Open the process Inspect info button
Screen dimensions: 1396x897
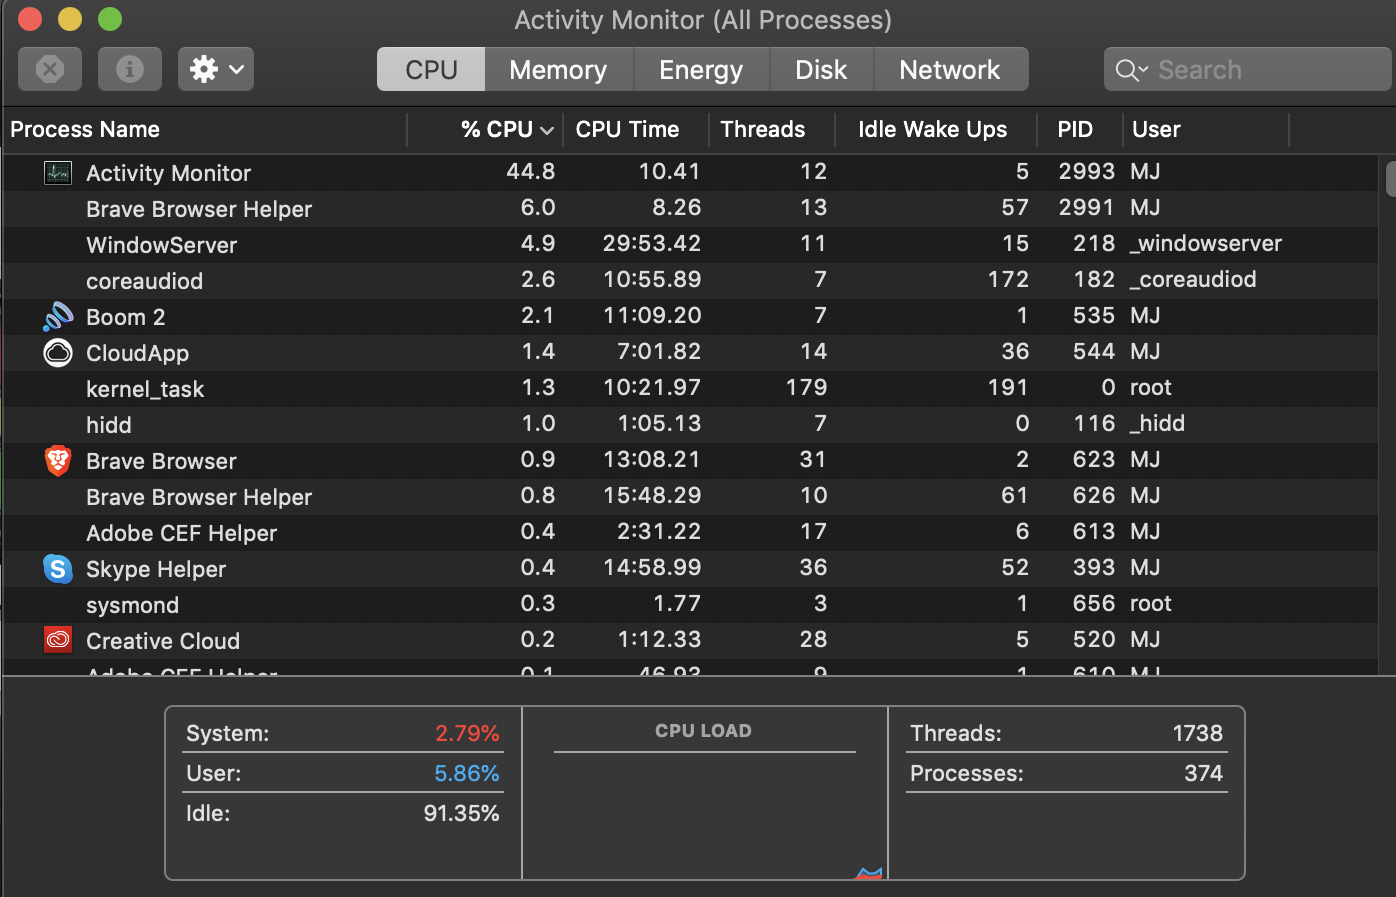(x=130, y=69)
